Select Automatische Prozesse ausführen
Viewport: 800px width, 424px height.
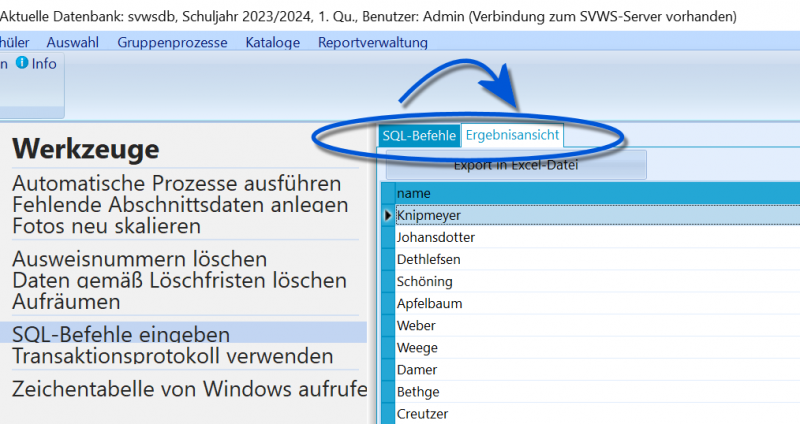(x=177, y=183)
